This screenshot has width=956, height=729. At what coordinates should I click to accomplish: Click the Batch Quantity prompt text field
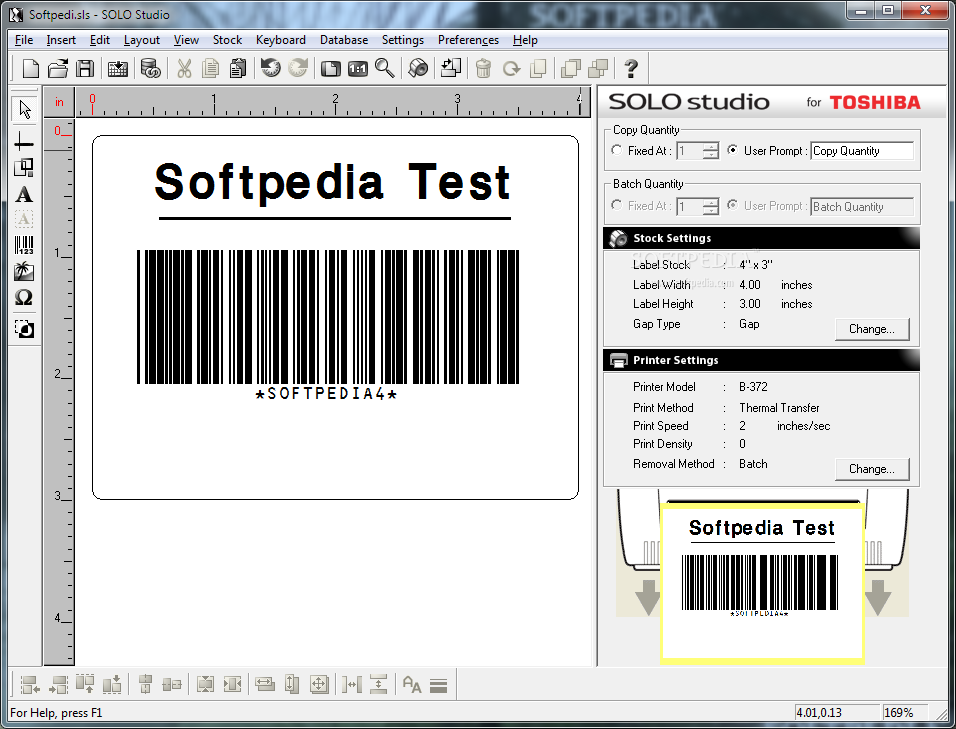pos(862,207)
